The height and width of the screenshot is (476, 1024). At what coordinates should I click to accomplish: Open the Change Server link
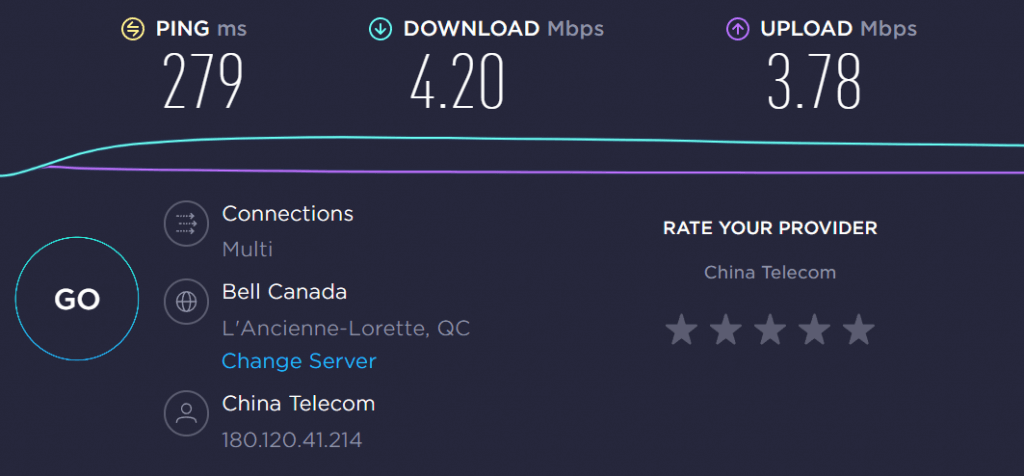(299, 361)
